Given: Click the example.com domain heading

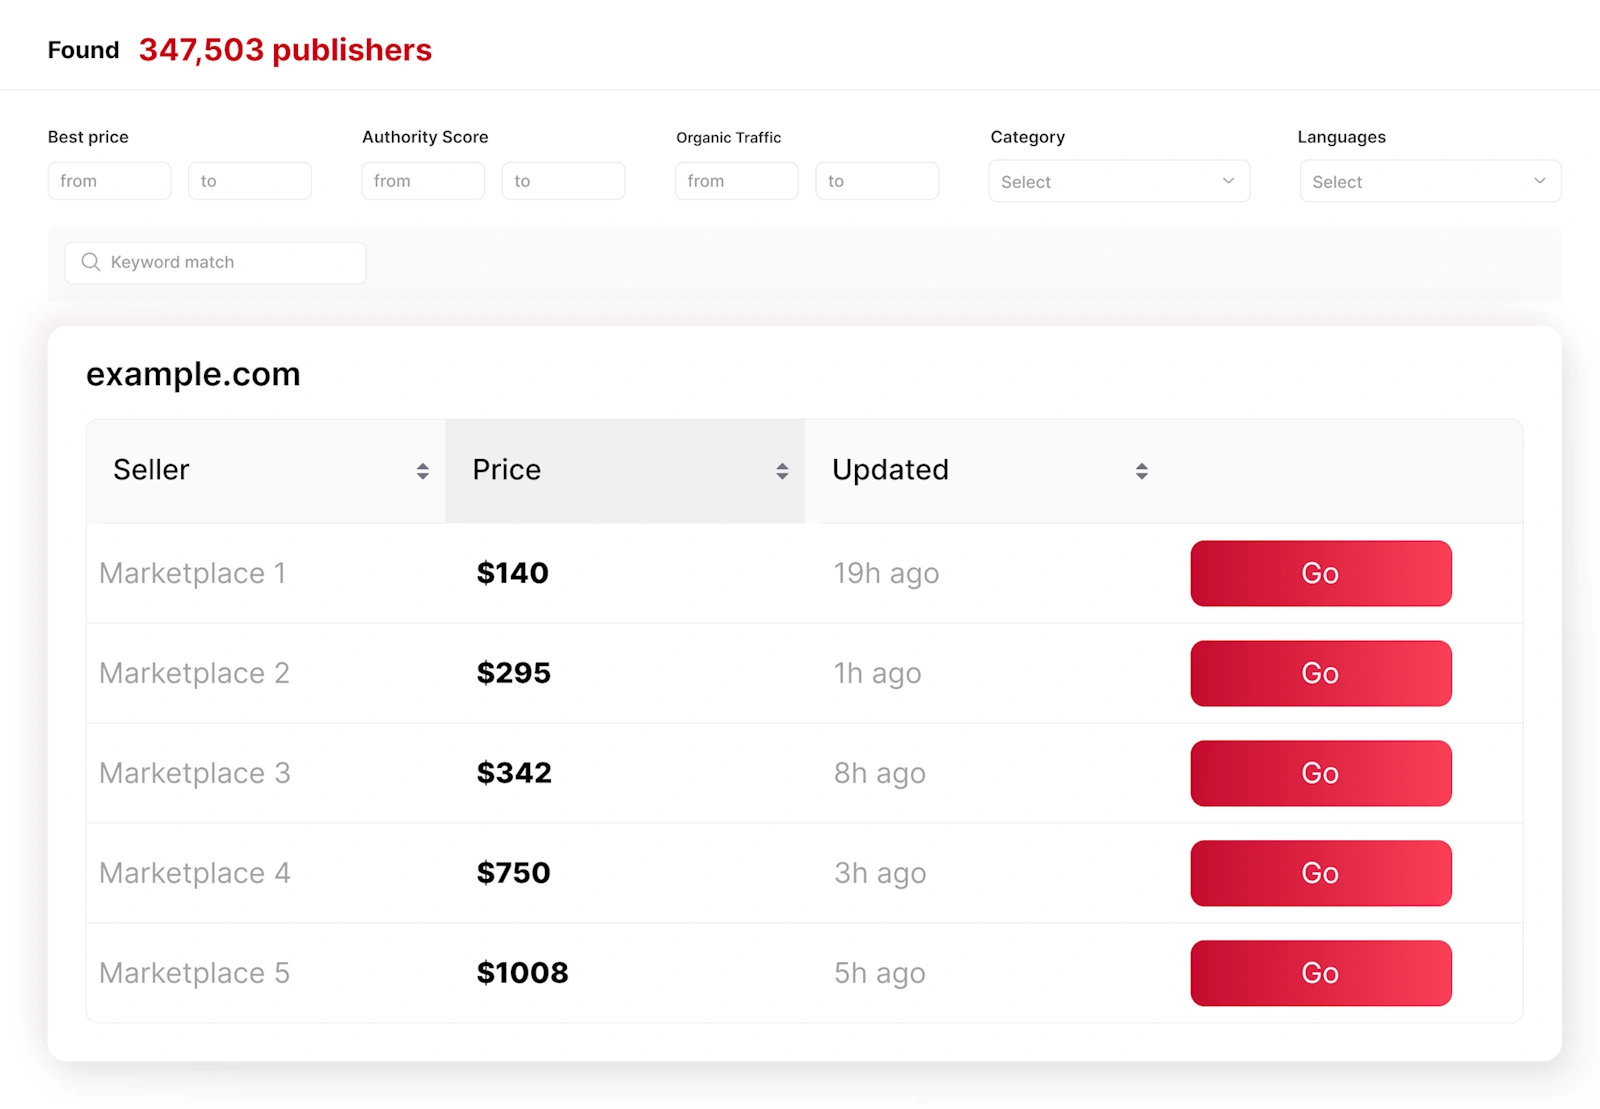Looking at the screenshot, I should 193,374.
